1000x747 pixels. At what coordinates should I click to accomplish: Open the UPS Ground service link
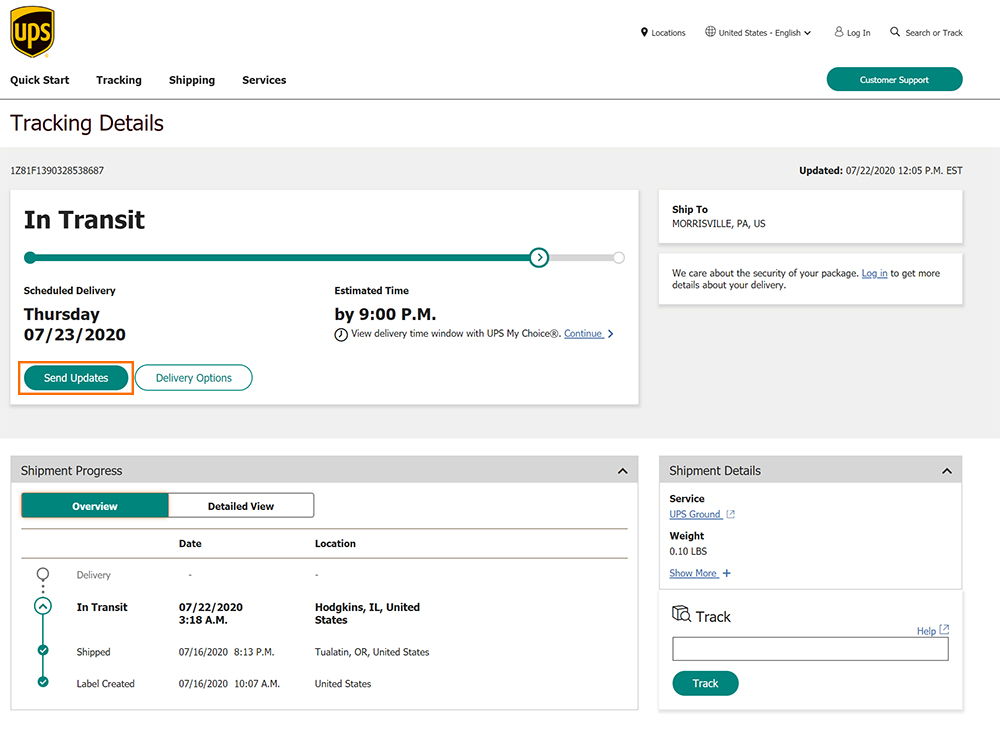[695, 514]
